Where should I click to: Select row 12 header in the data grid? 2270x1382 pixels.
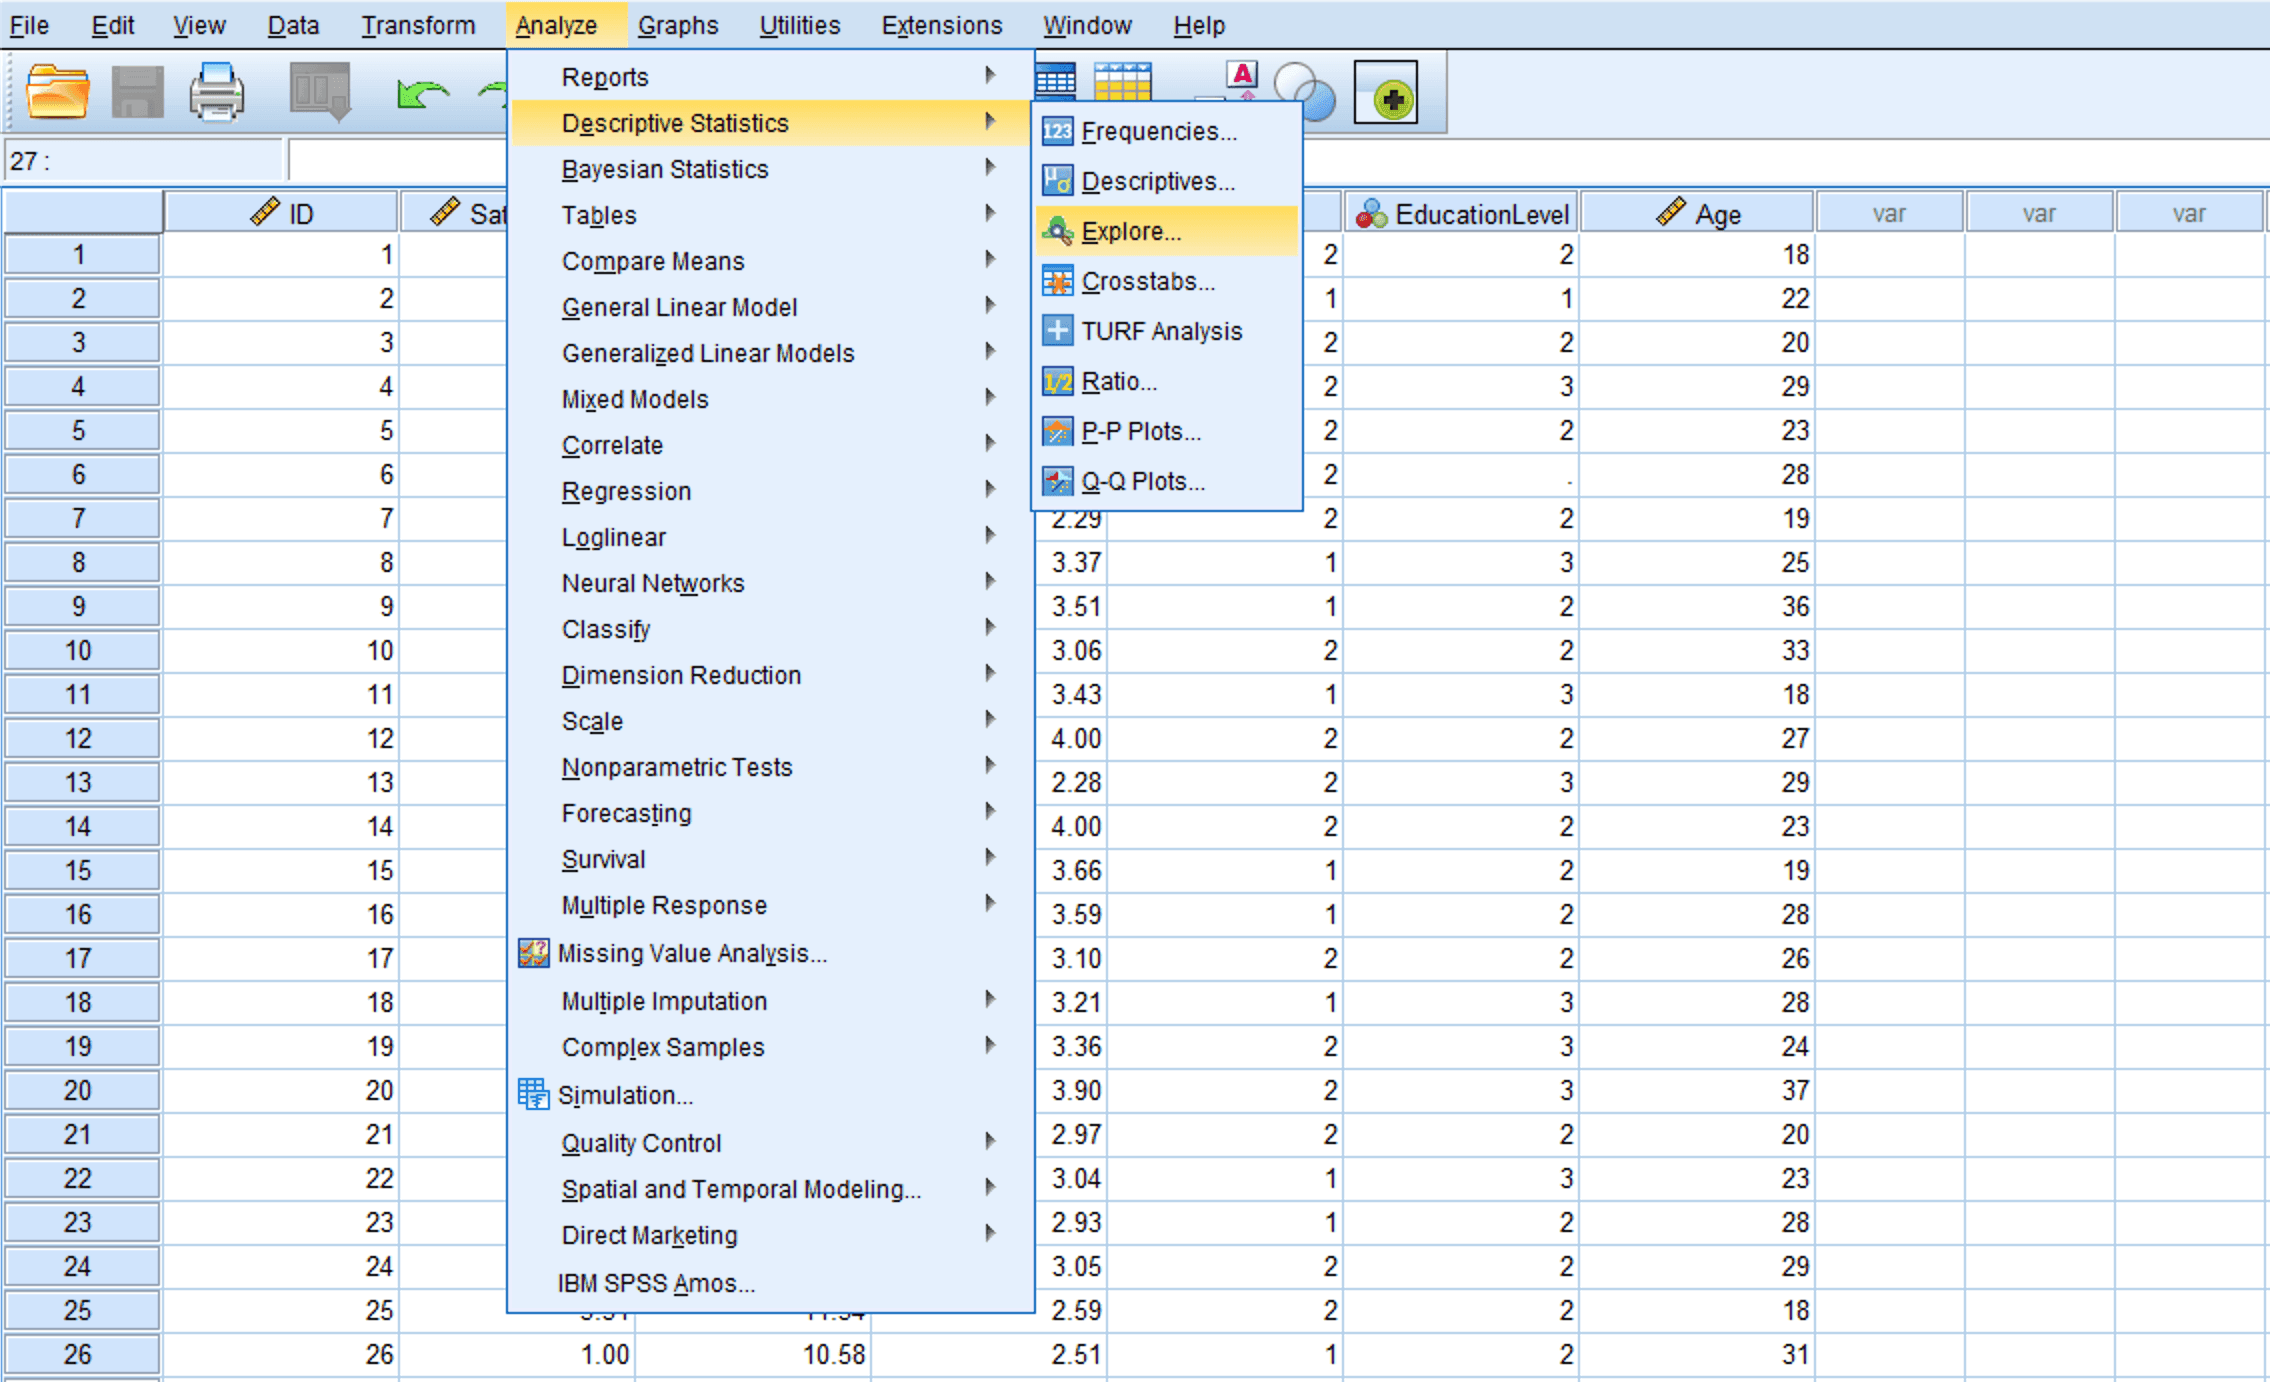tap(79, 738)
